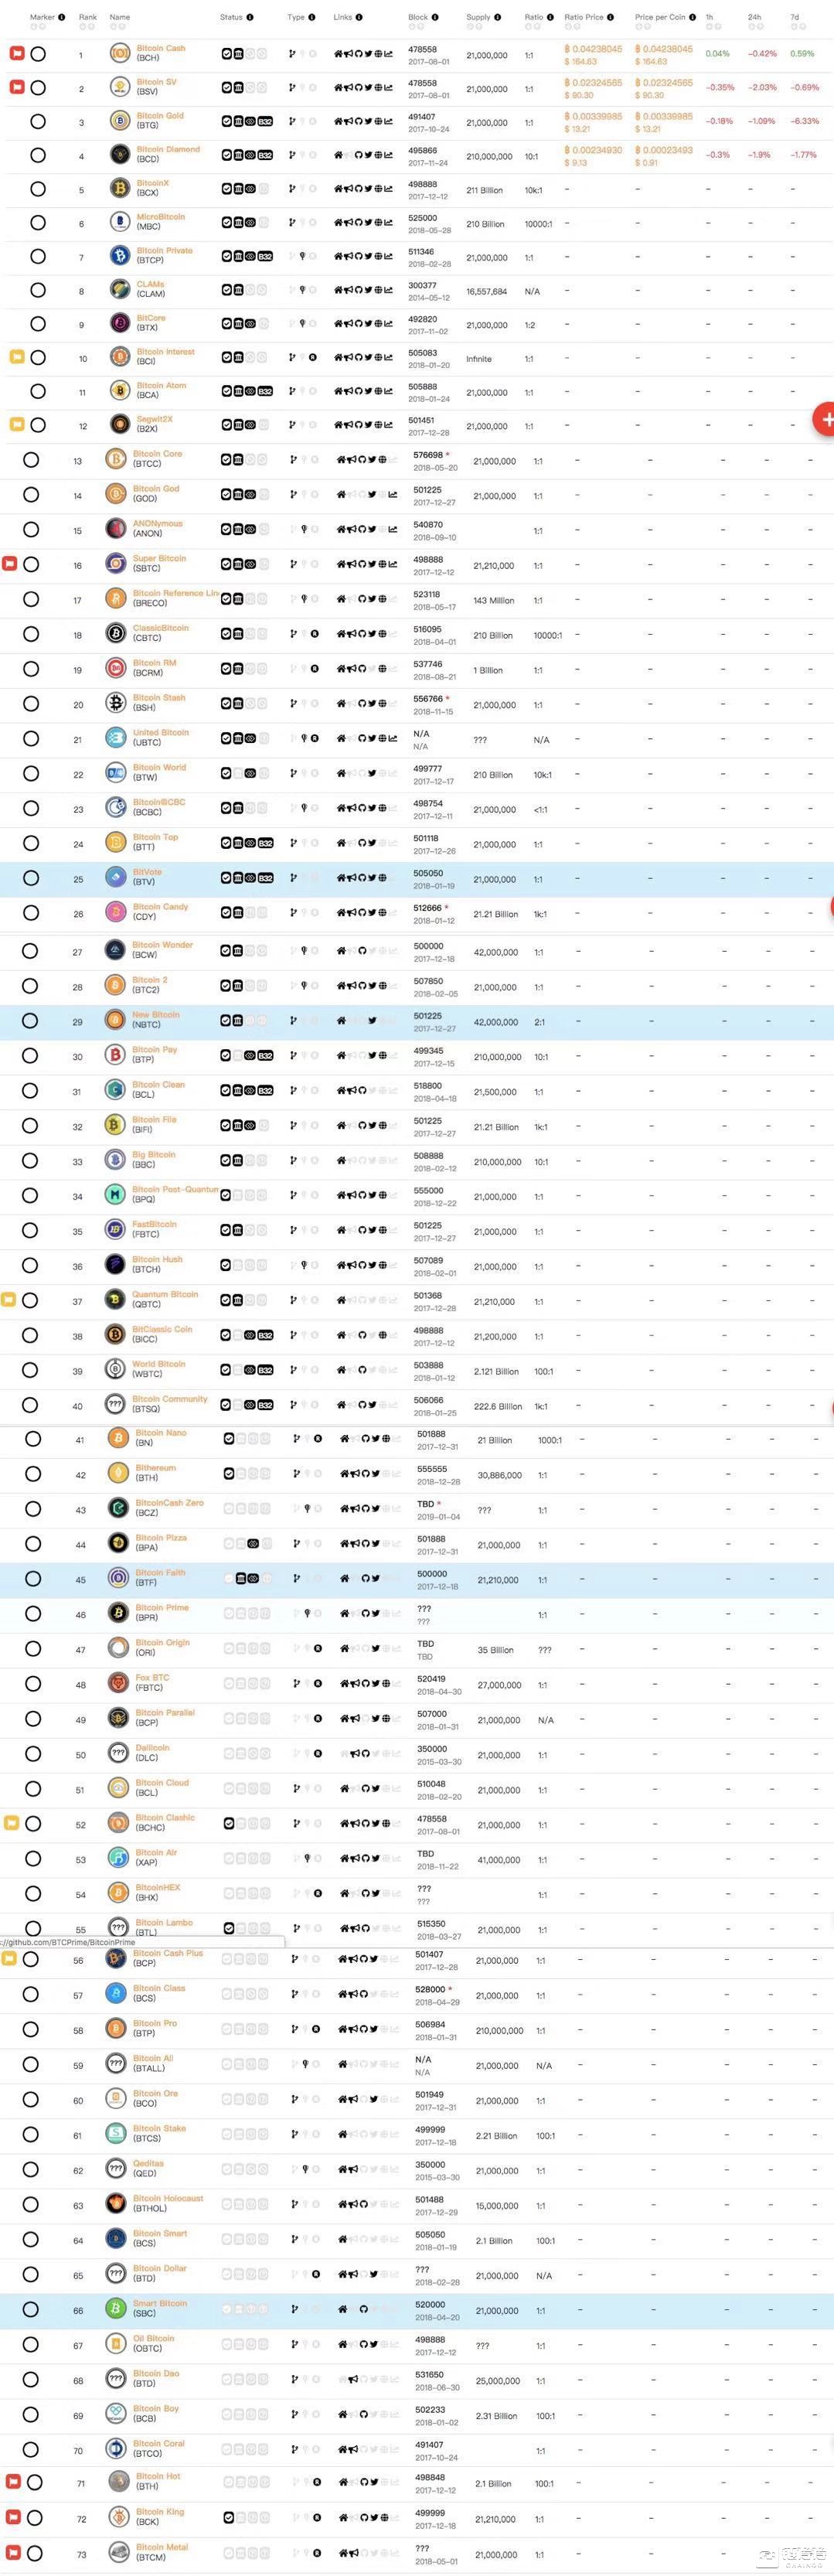Open the homepage icon in the BitVote (BTV) row

pyautogui.click(x=341, y=877)
